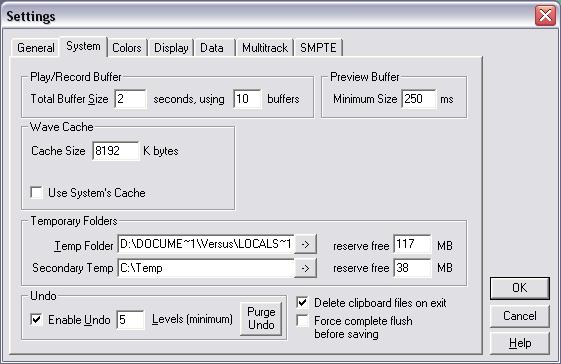Open the Multitrack tab
561x364 pixels.
(x=265, y=48)
